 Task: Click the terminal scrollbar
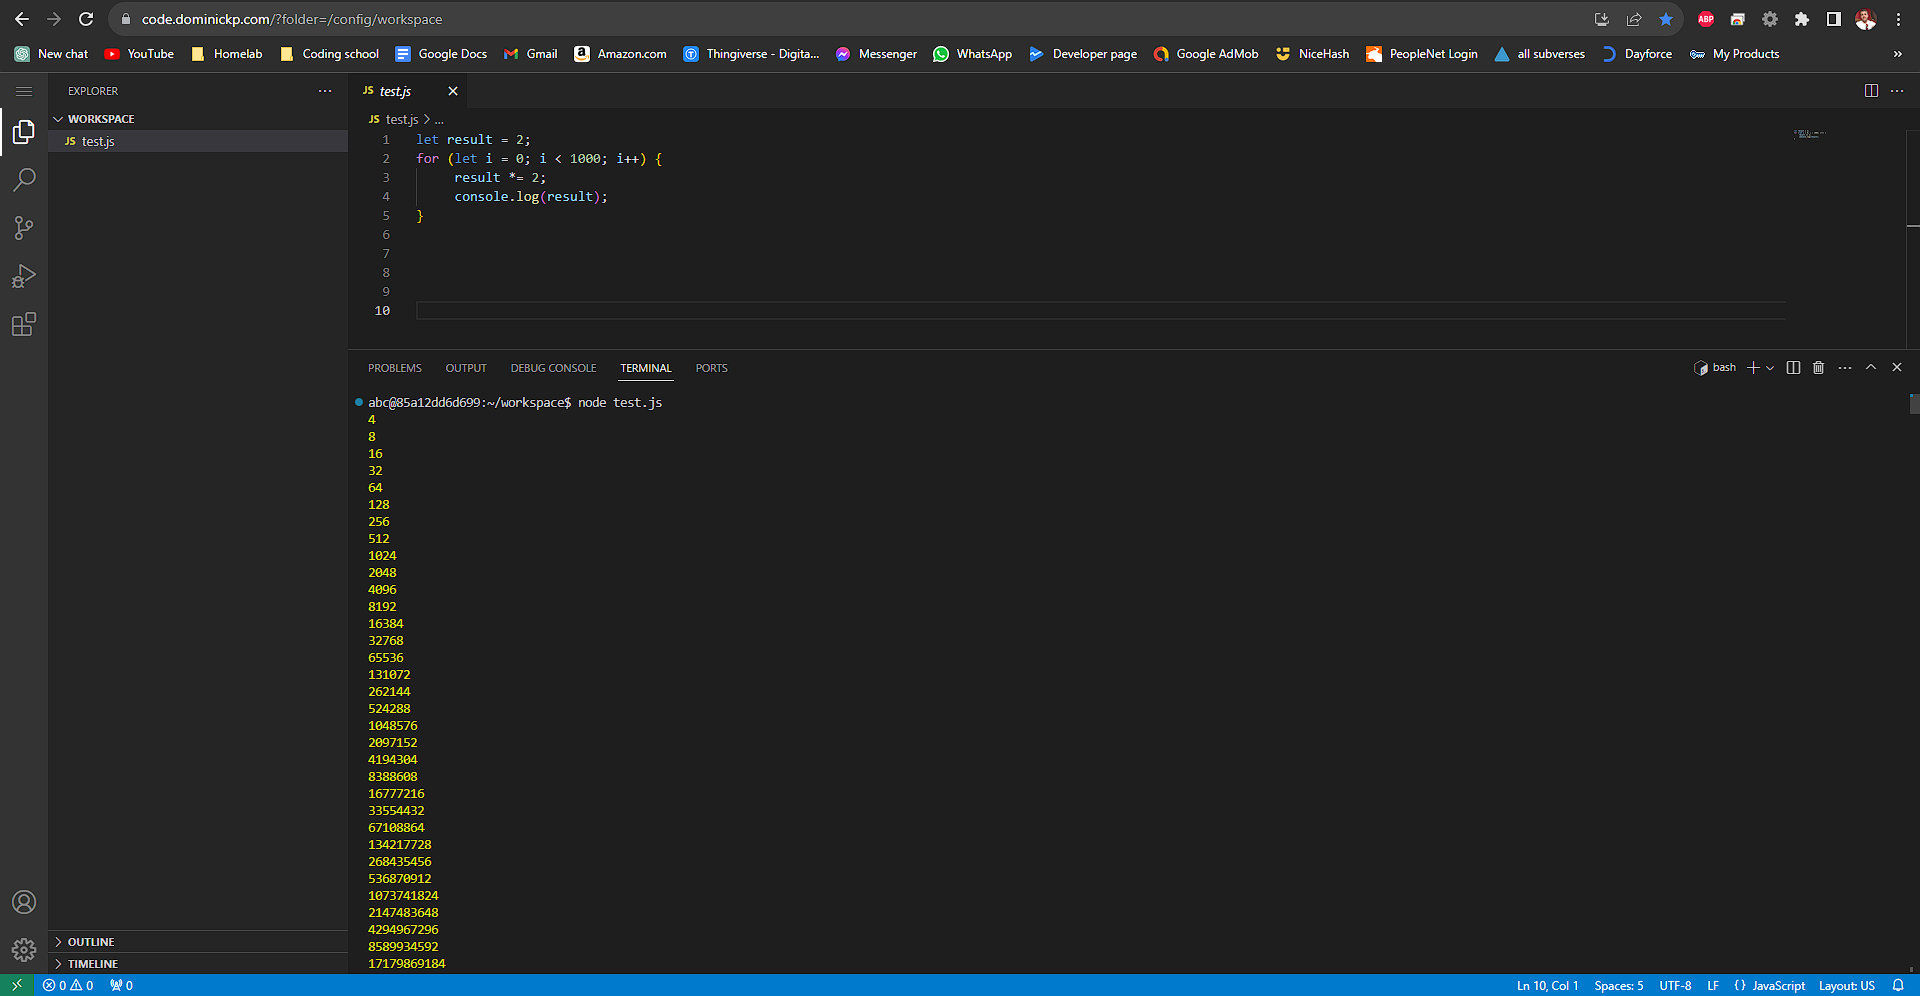1914,404
